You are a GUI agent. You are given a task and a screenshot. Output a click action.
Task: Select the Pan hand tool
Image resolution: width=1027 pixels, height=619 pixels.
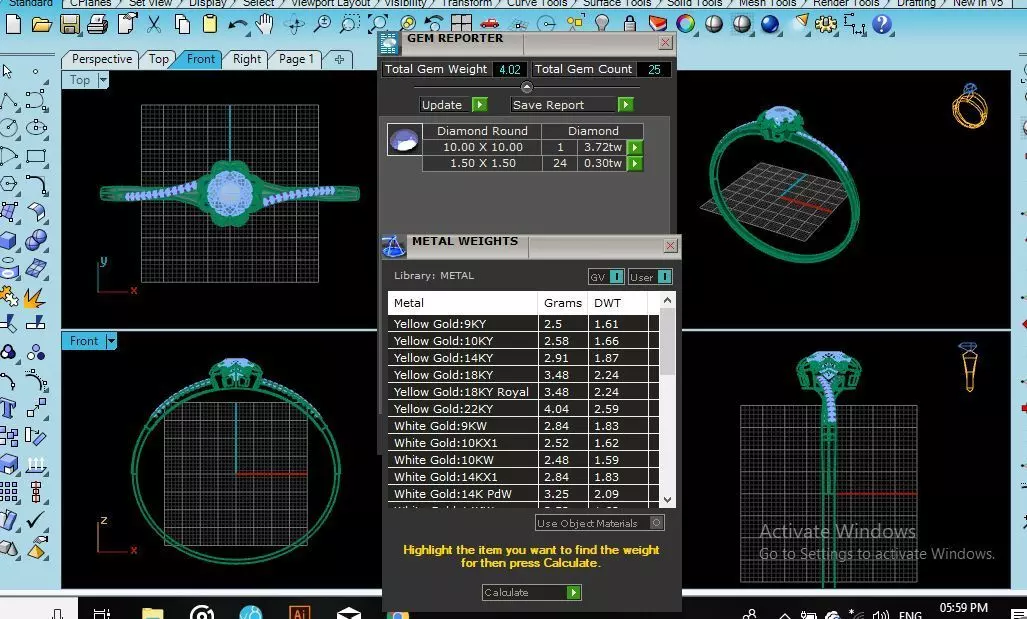(265, 25)
